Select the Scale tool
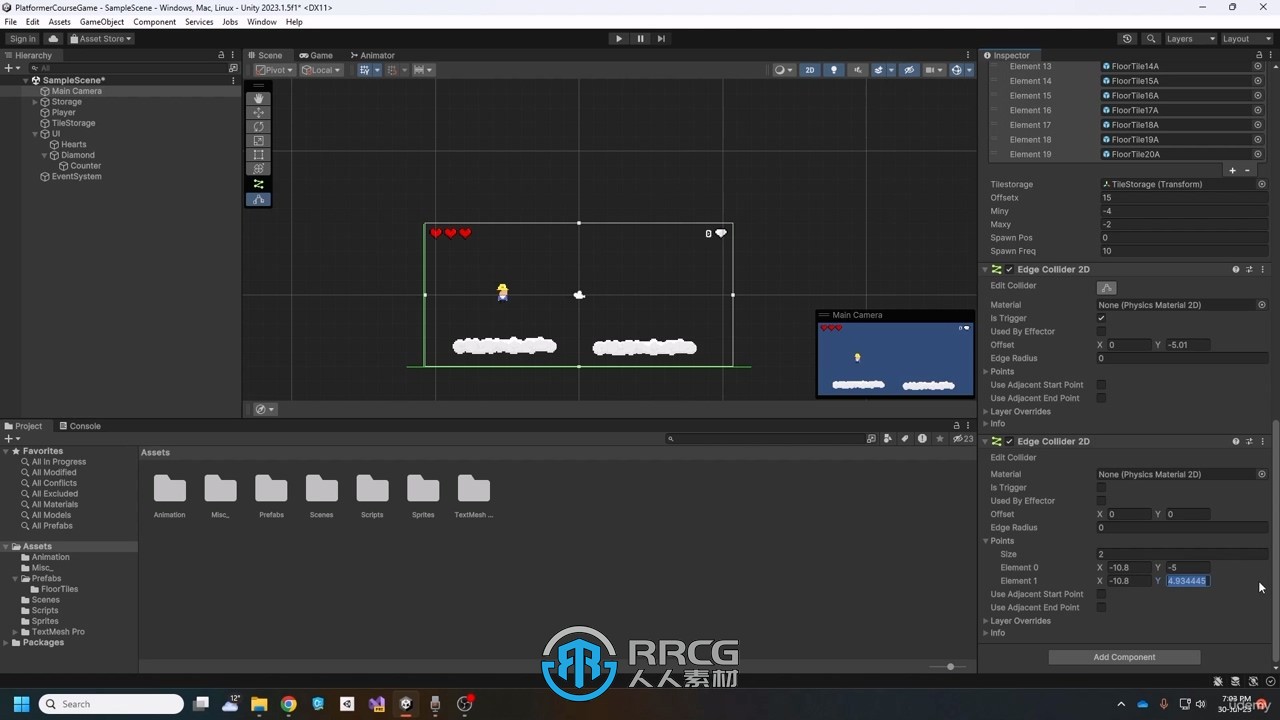Viewport: 1280px width, 720px height. click(258, 141)
